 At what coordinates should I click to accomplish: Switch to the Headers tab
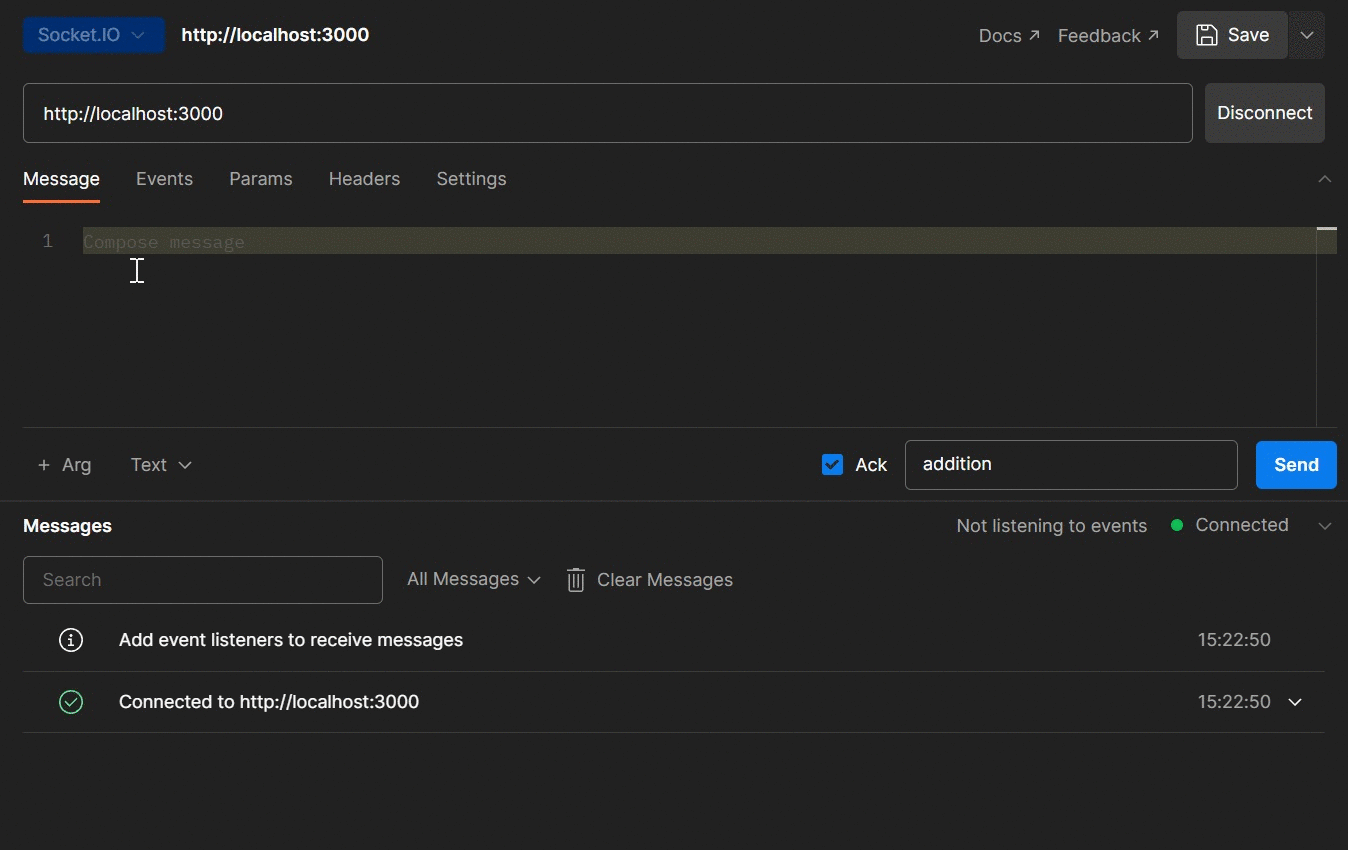pyautogui.click(x=364, y=178)
